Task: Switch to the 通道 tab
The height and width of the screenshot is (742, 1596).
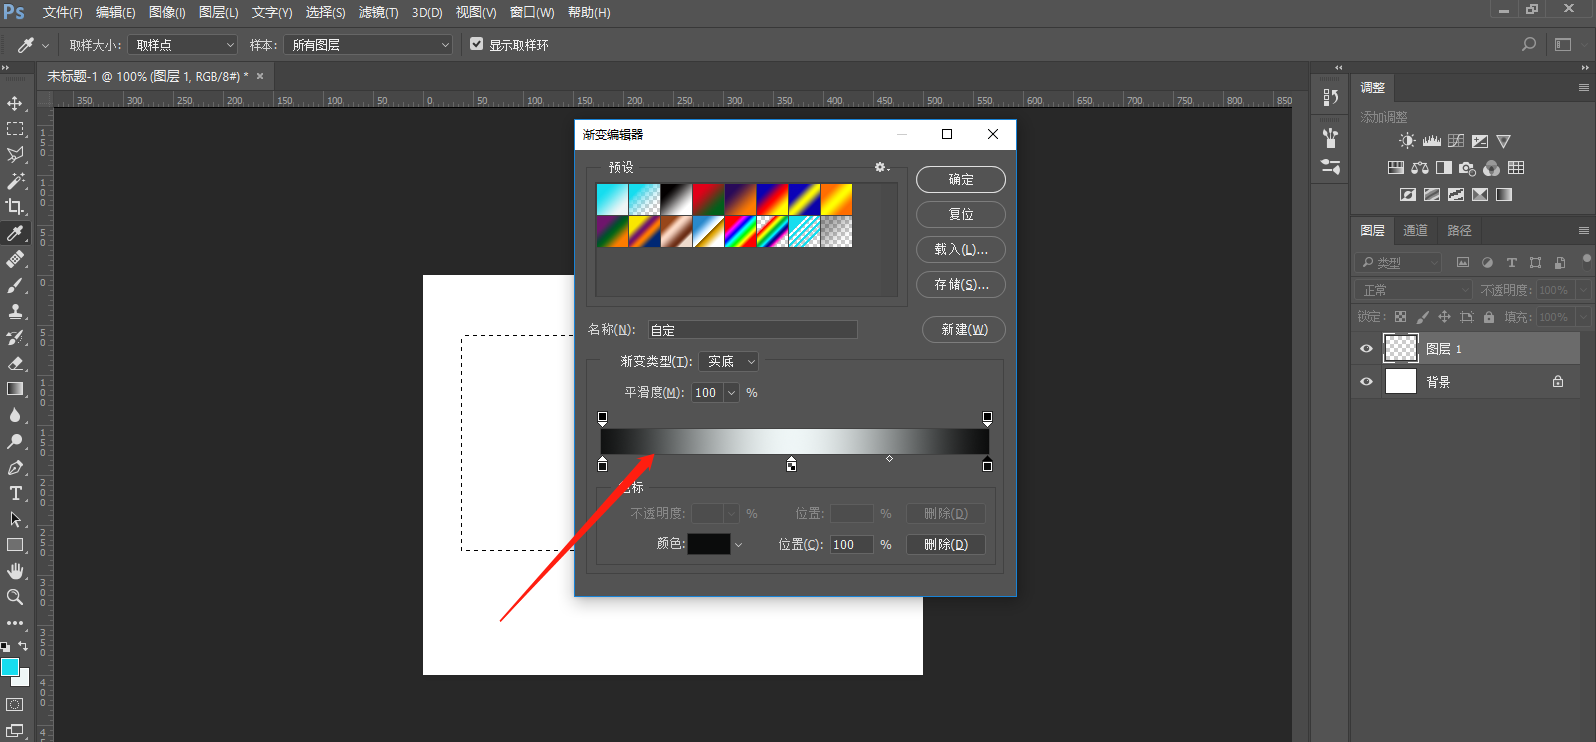Action: pyautogui.click(x=1415, y=231)
